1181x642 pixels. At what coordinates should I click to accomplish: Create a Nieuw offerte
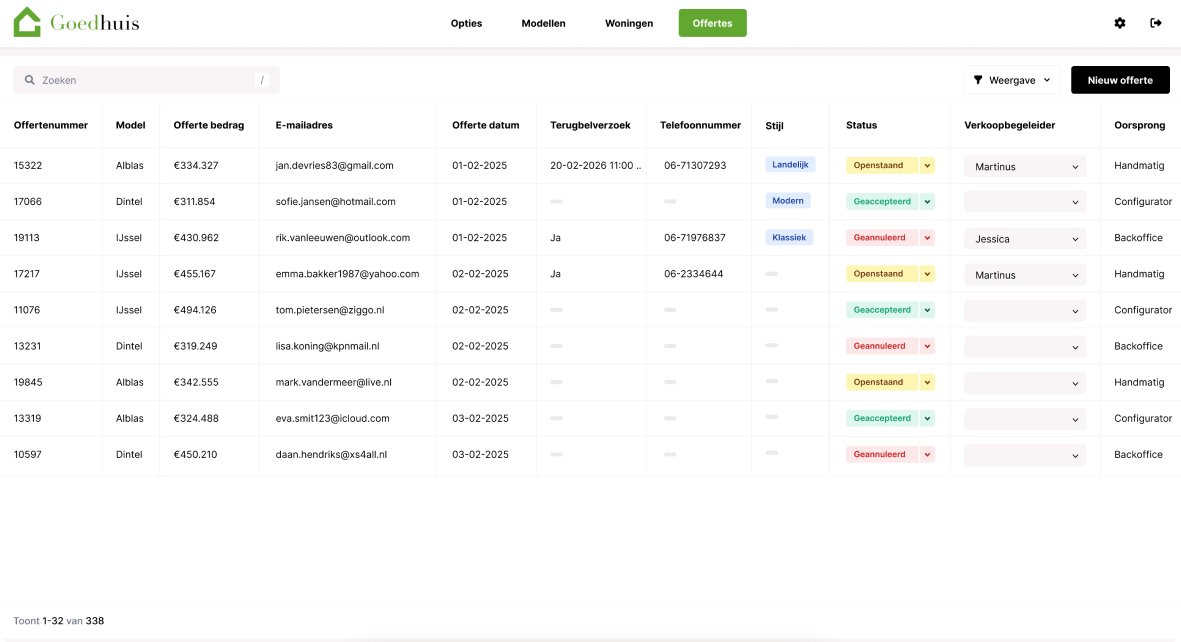(1120, 80)
